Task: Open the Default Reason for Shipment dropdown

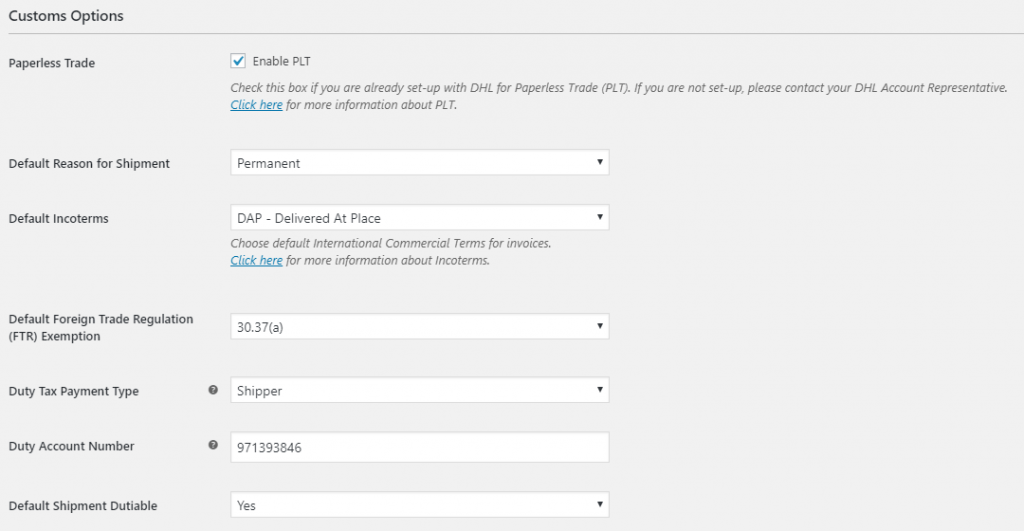Action: [x=419, y=163]
